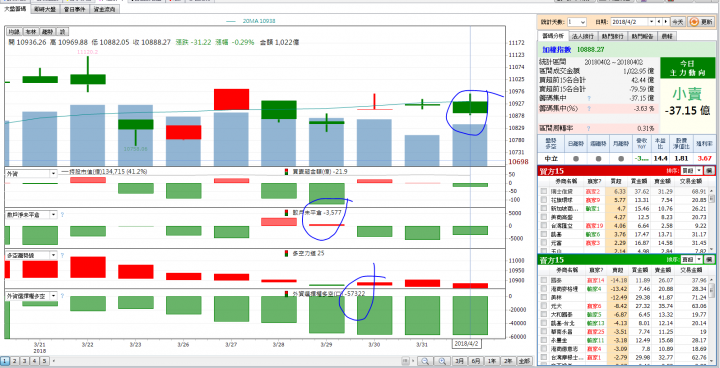Set chart range to 3月
Screen dimensions: 720x368
459,361
